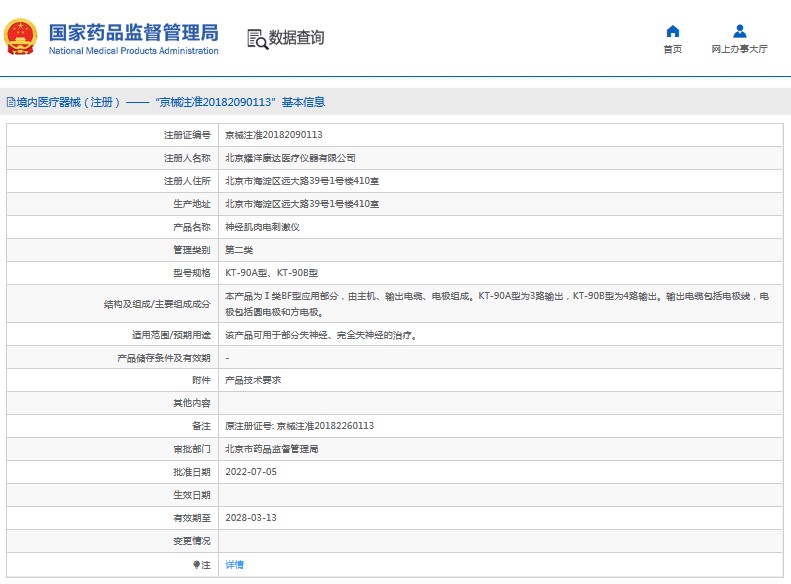Screen dimensions: 791x584
Task: Click the 结构及组成 description text
Action: (497, 304)
